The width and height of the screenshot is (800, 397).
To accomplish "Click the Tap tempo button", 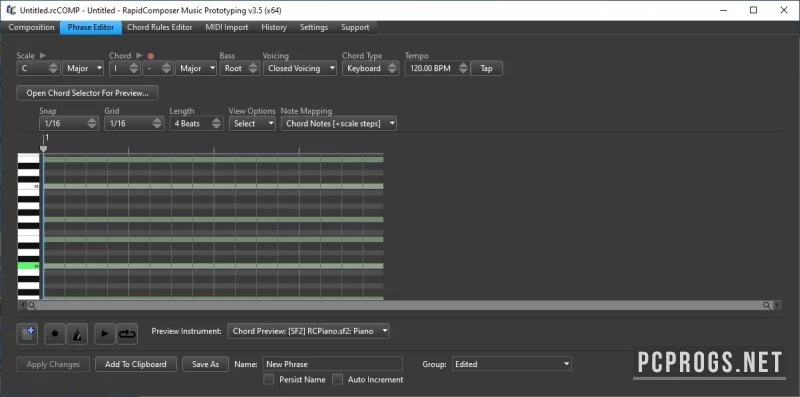I will [486, 68].
